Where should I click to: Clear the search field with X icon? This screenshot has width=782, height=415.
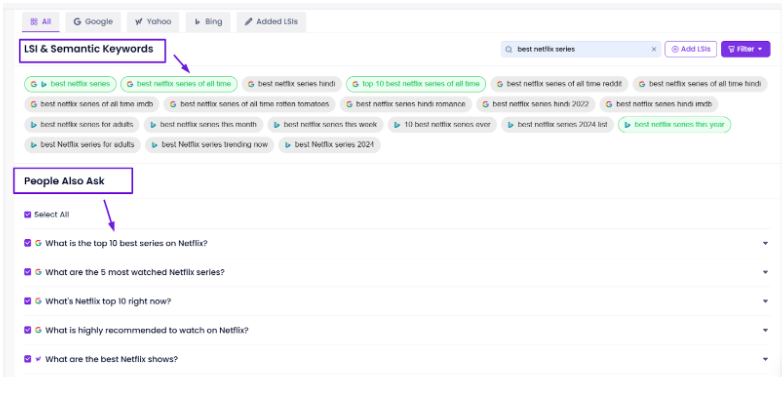coord(654,49)
